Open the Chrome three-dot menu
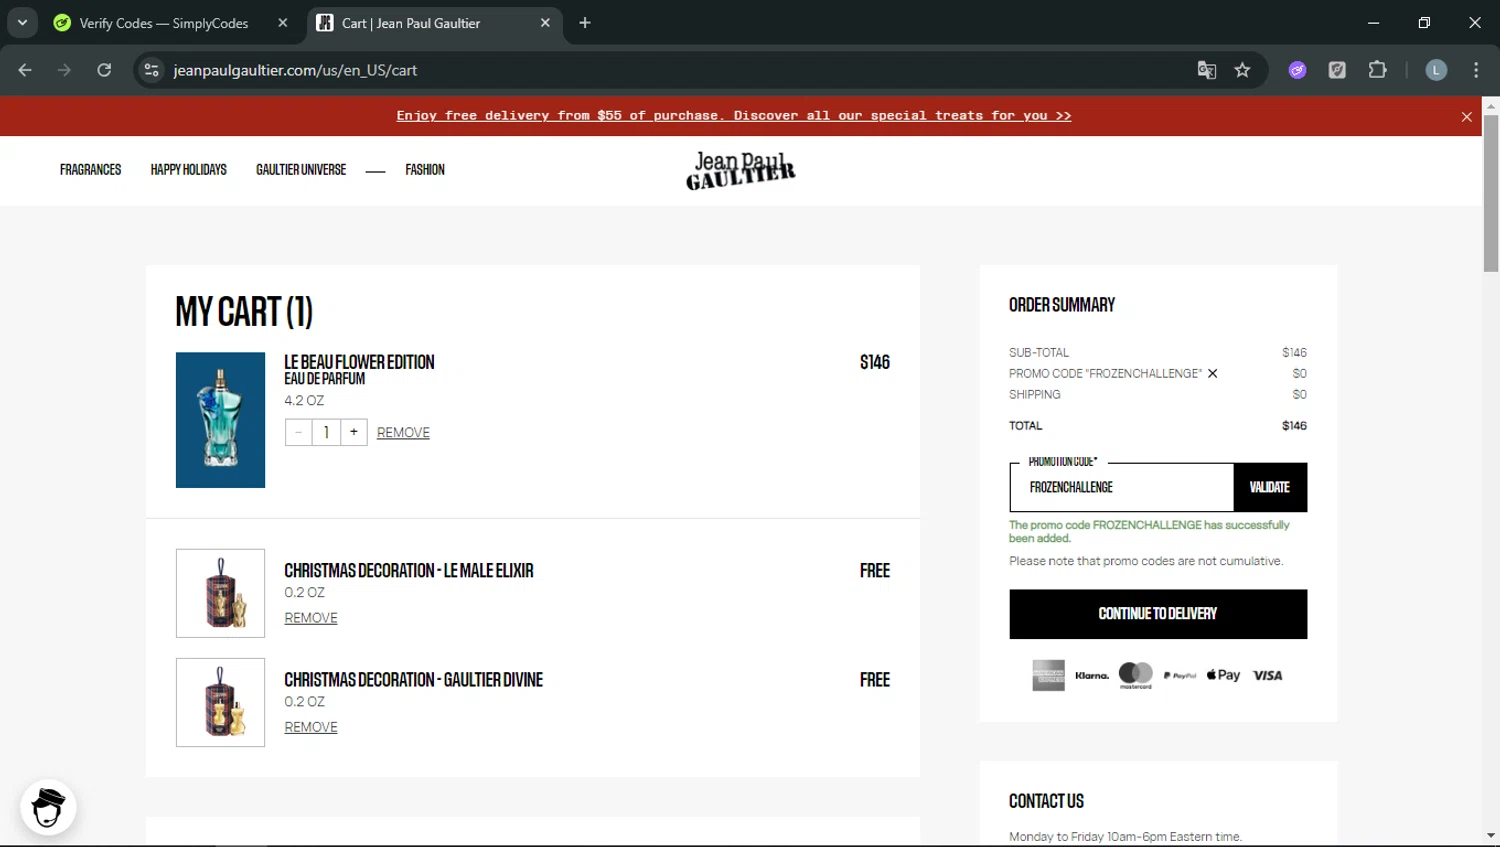This screenshot has width=1500, height=847. click(x=1476, y=70)
